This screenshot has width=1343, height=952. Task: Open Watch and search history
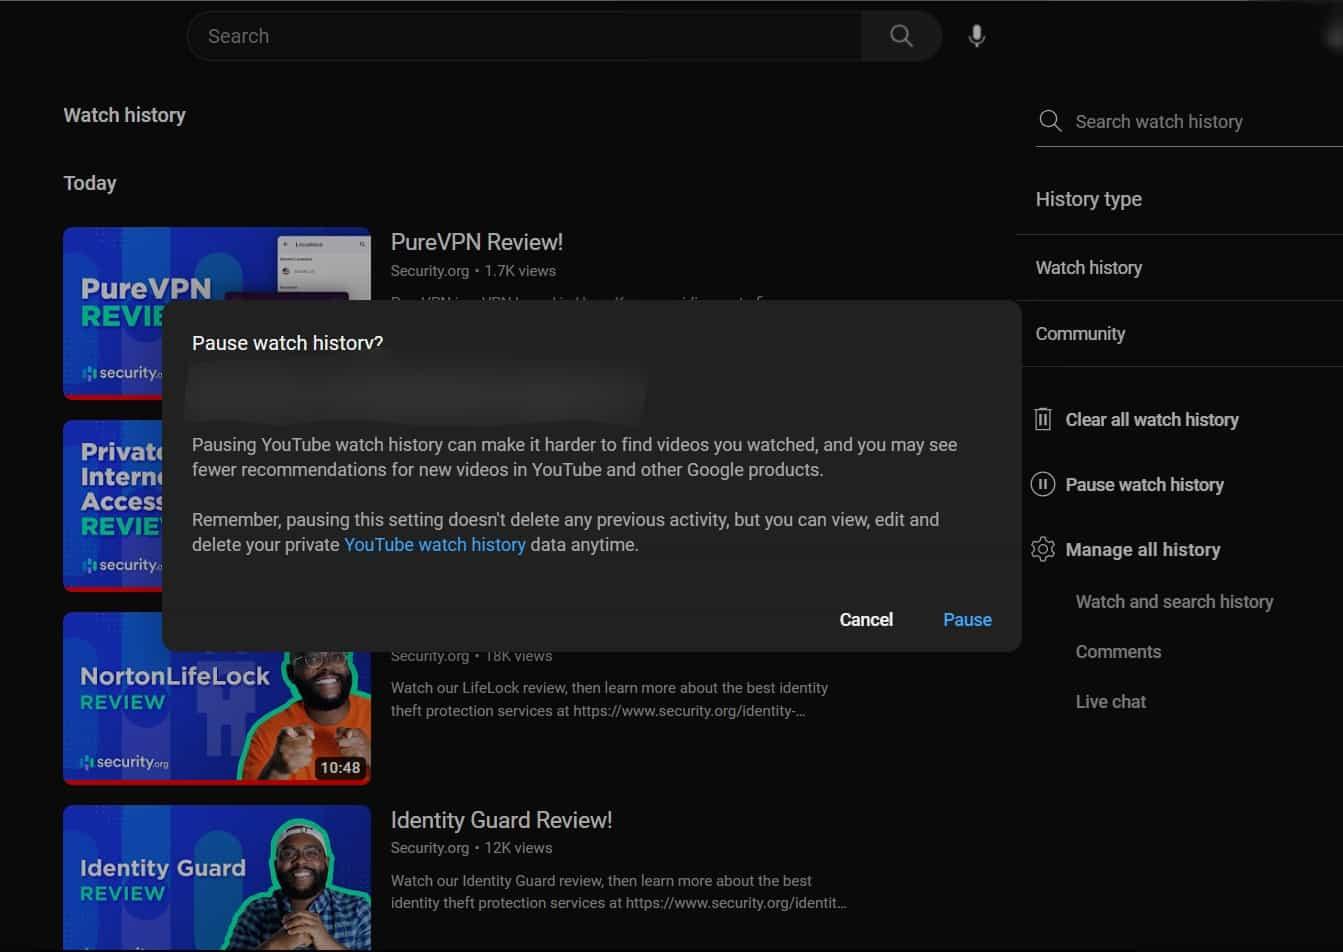[1174, 602]
